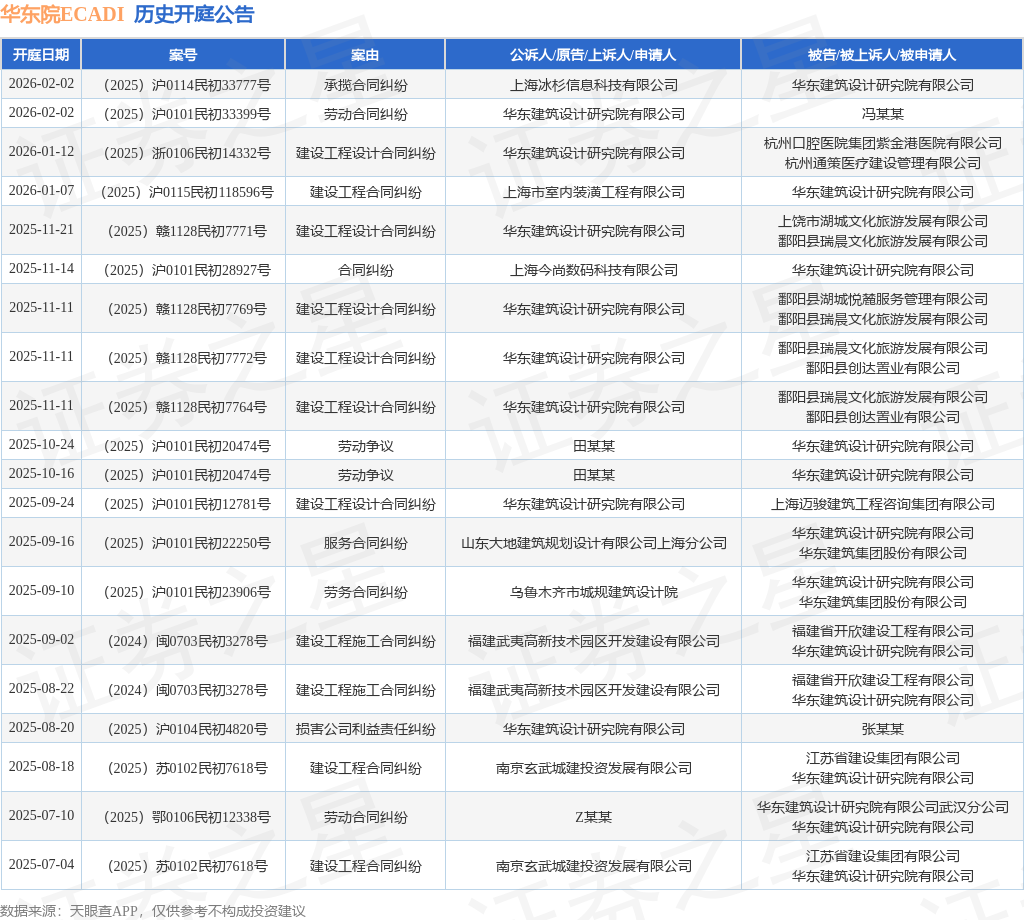Click defendant 杭州口腔医院集团紫金港医院有限公司
Screen dimensions: 1024x920
tap(883, 143)
